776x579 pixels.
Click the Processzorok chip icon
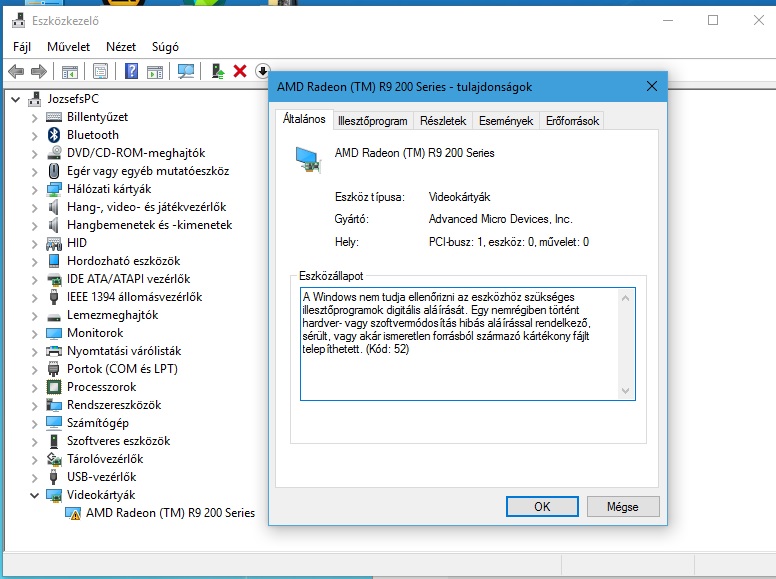(54, 387)
